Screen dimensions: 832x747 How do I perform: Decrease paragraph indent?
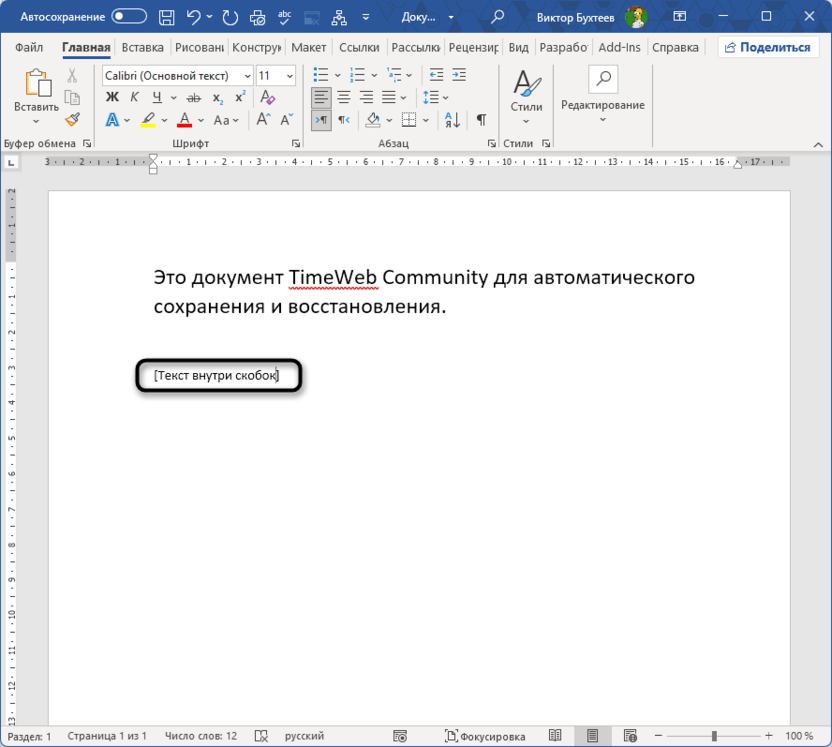point(436,75)
